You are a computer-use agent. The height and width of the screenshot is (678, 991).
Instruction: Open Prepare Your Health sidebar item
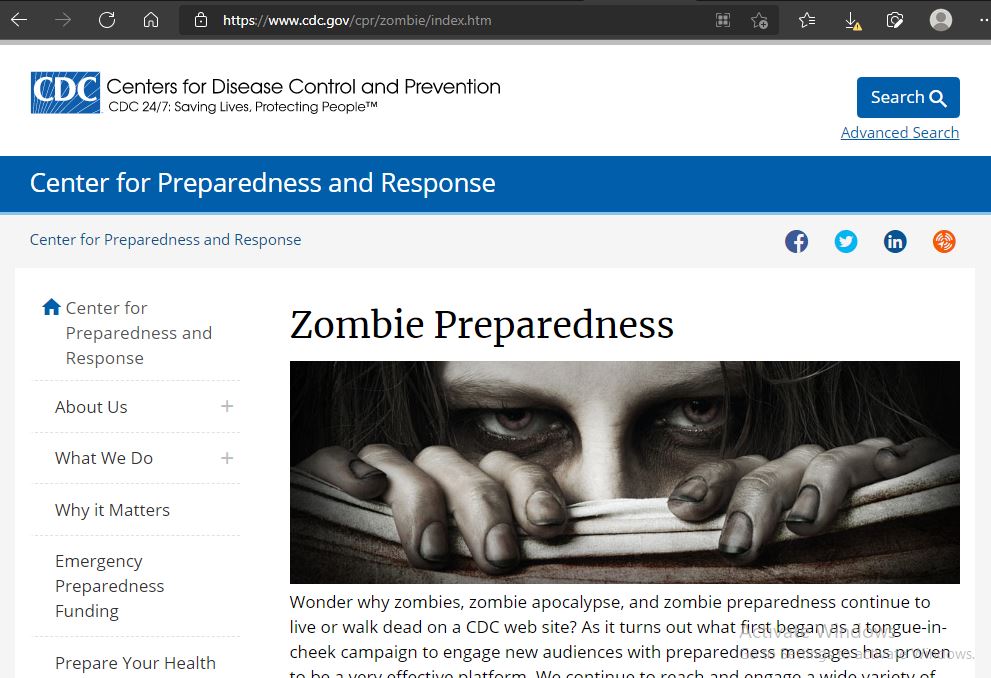point(135,663)
